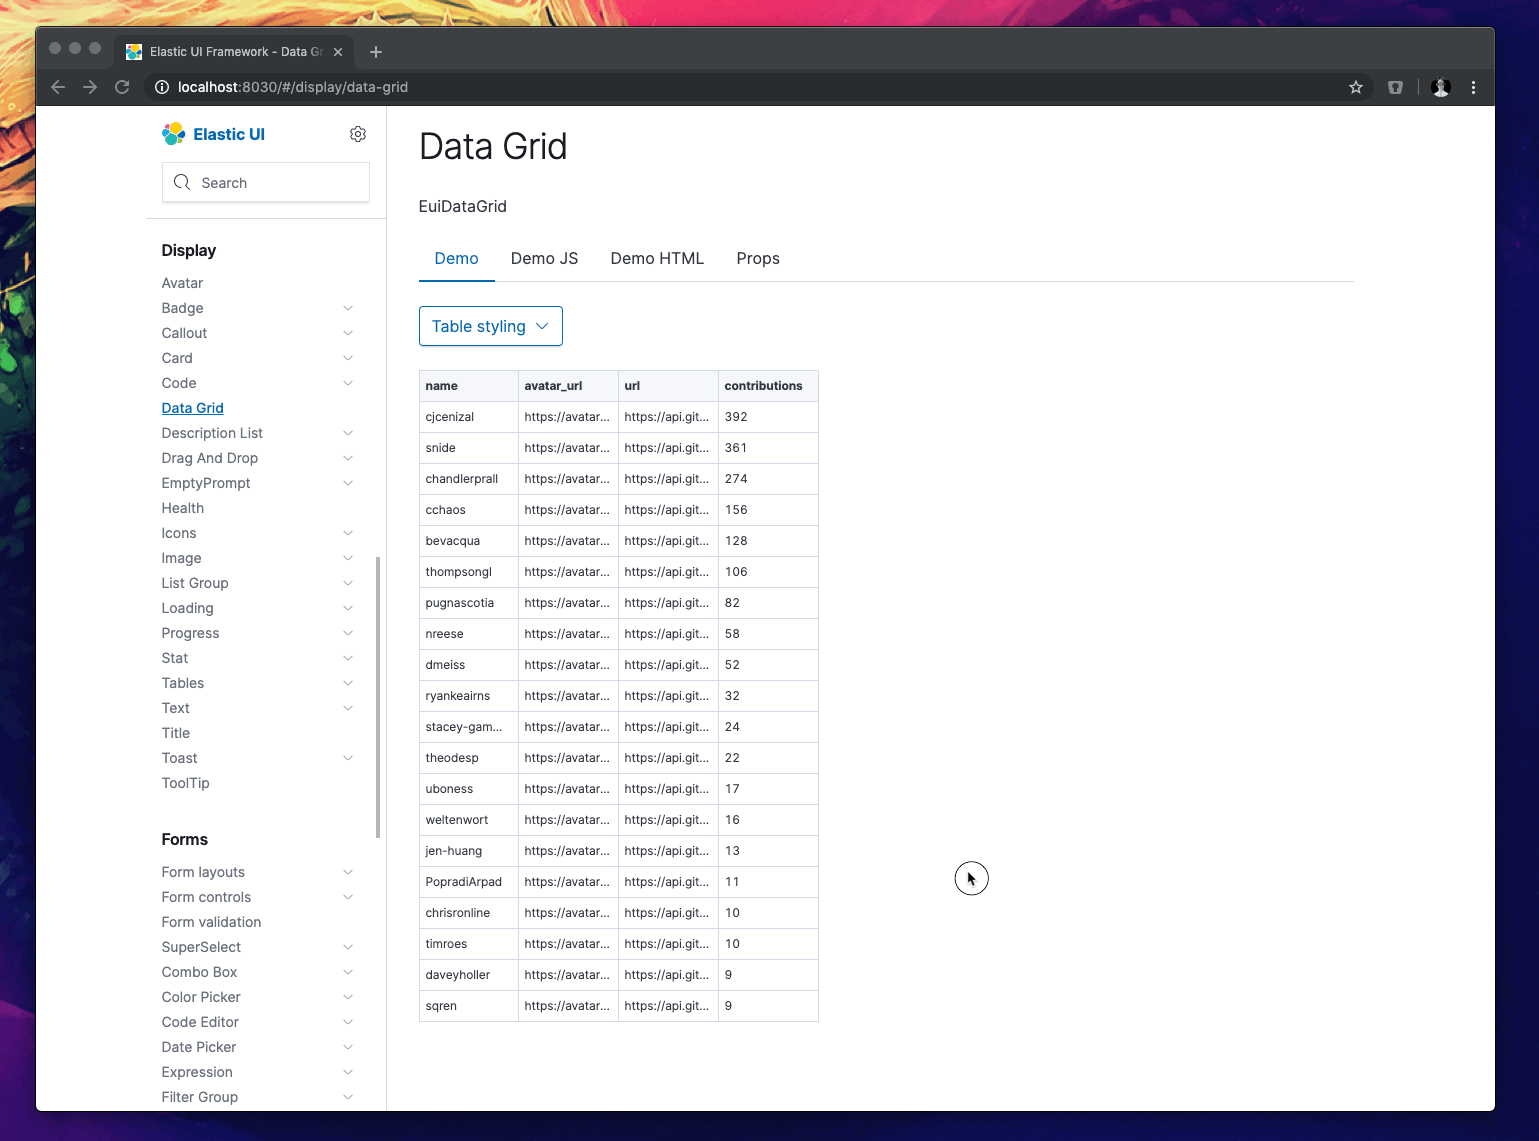Image resolution: width=1539 pixels, height=1141 pixels.
Task: Click the shield extension icon
Action: pyautogui.click(x=1395, y=87)
